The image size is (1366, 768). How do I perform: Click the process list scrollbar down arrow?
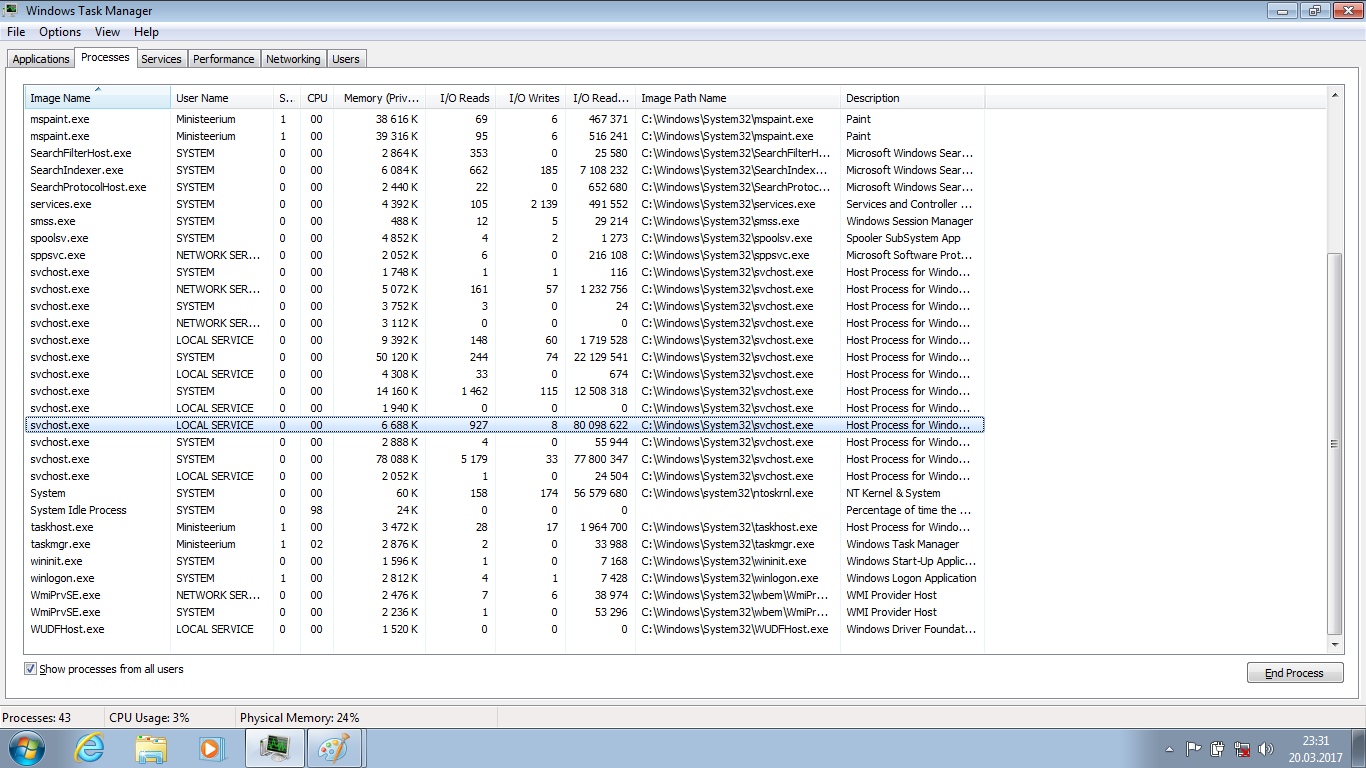(1334, 646)
